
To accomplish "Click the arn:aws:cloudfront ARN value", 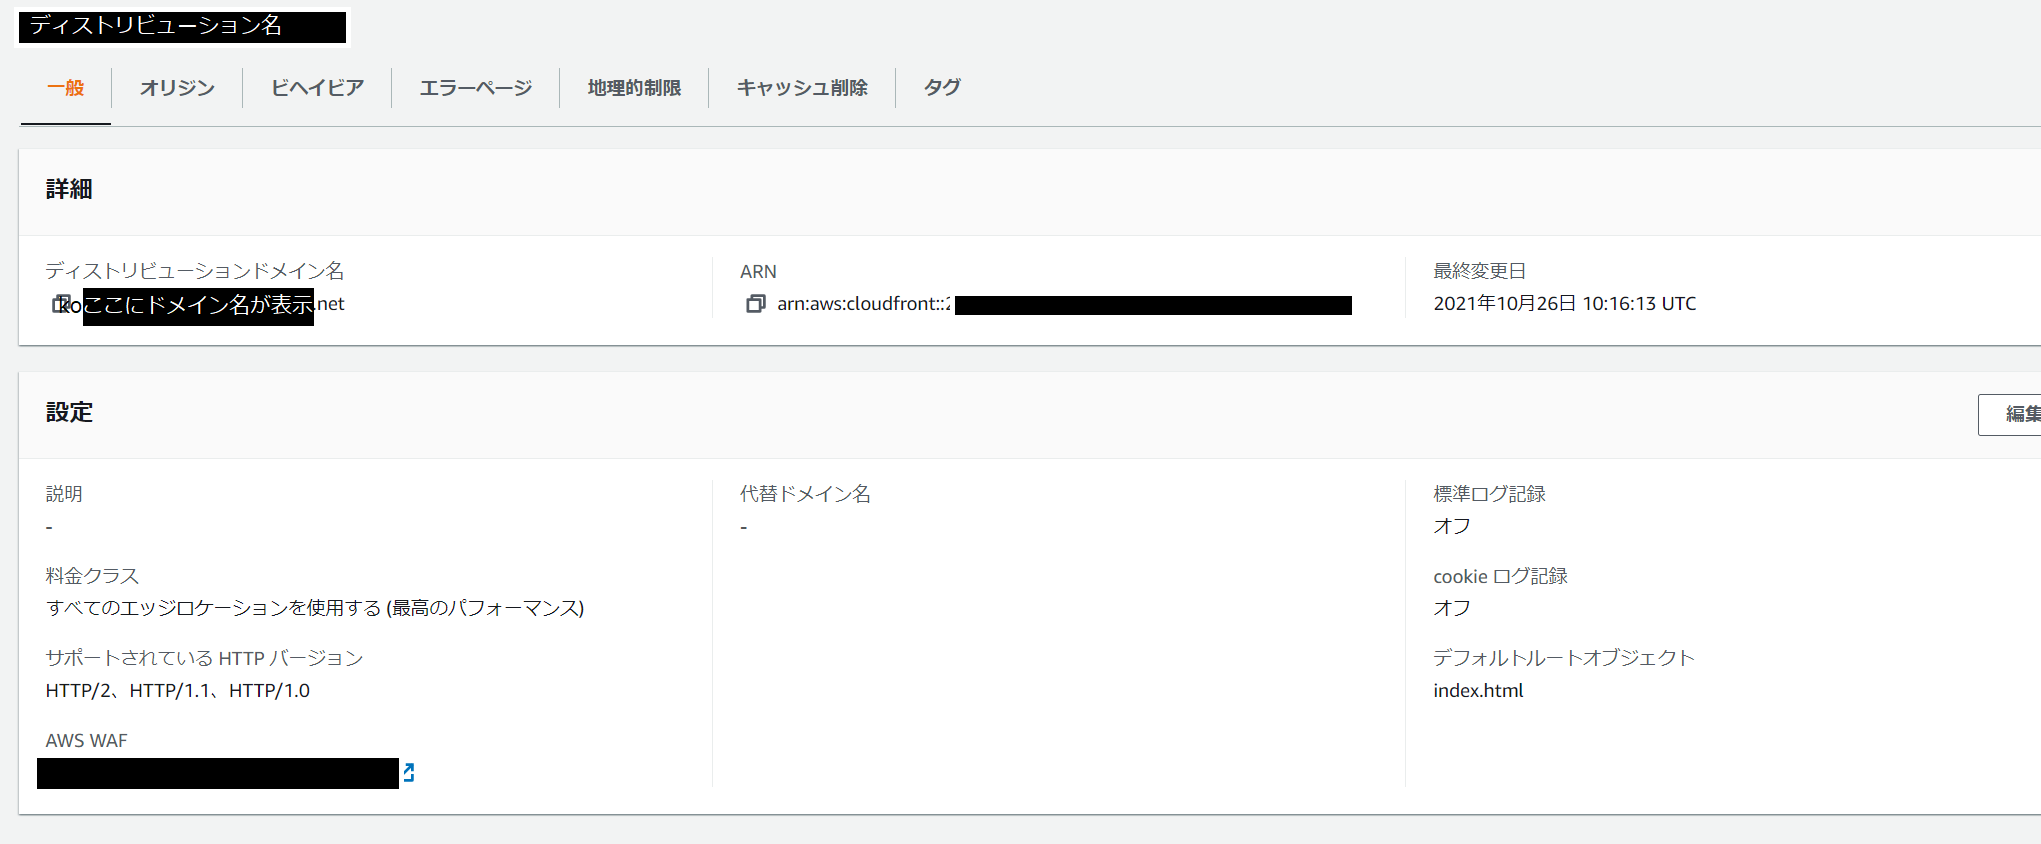I will click(864, 304).
